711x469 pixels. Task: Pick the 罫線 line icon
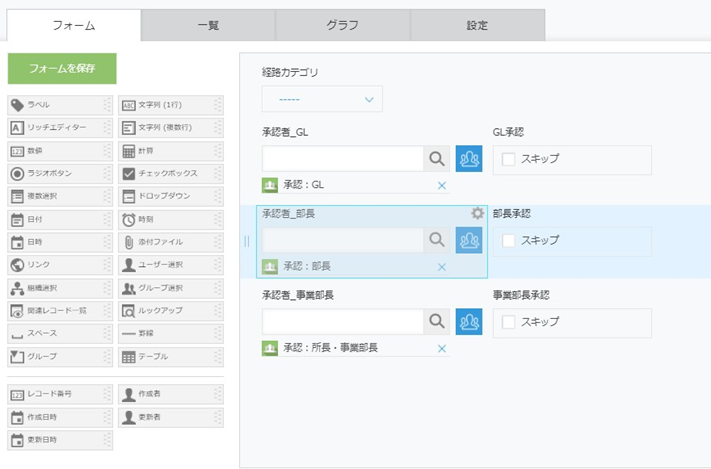pos(129,334)
